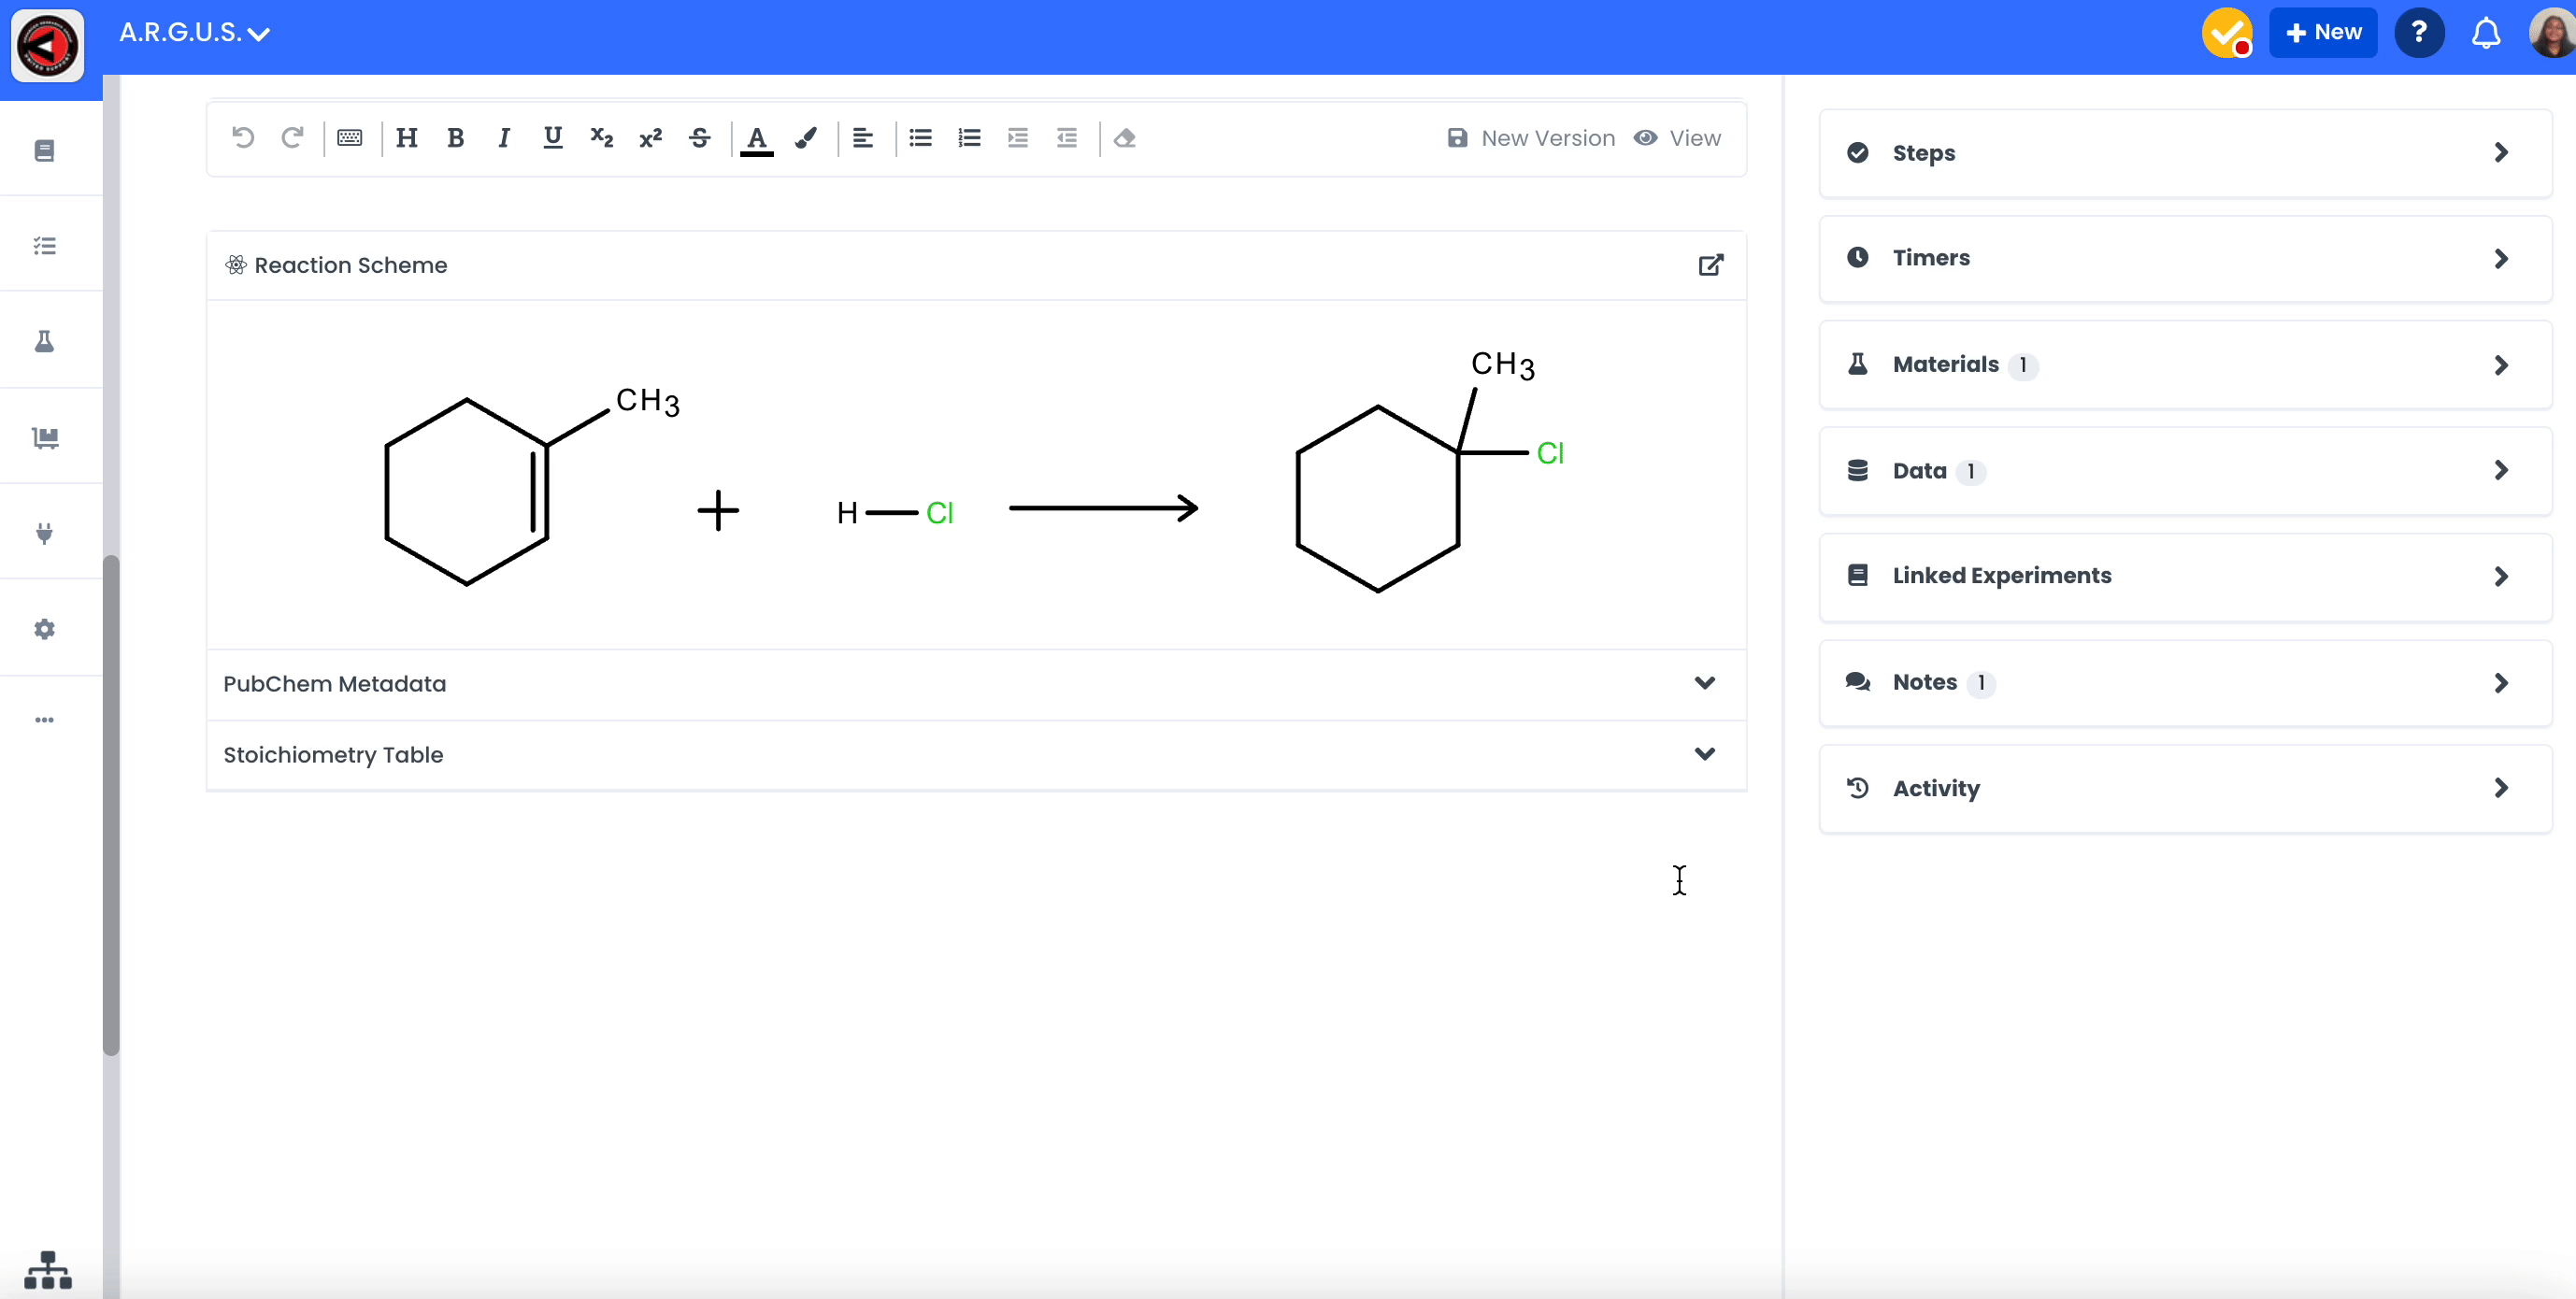Open the text color picker

point(757,138)
